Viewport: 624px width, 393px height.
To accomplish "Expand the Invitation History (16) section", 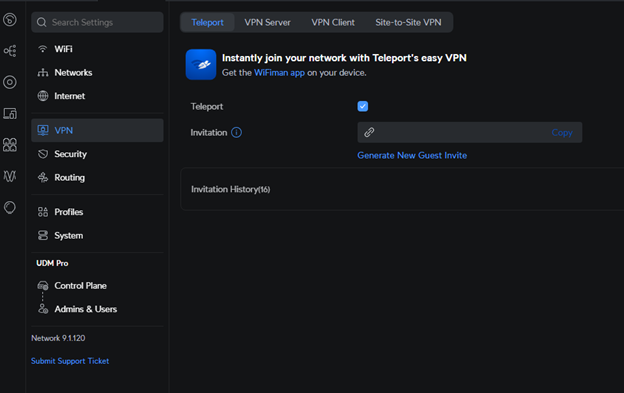I will pos(402,189).
